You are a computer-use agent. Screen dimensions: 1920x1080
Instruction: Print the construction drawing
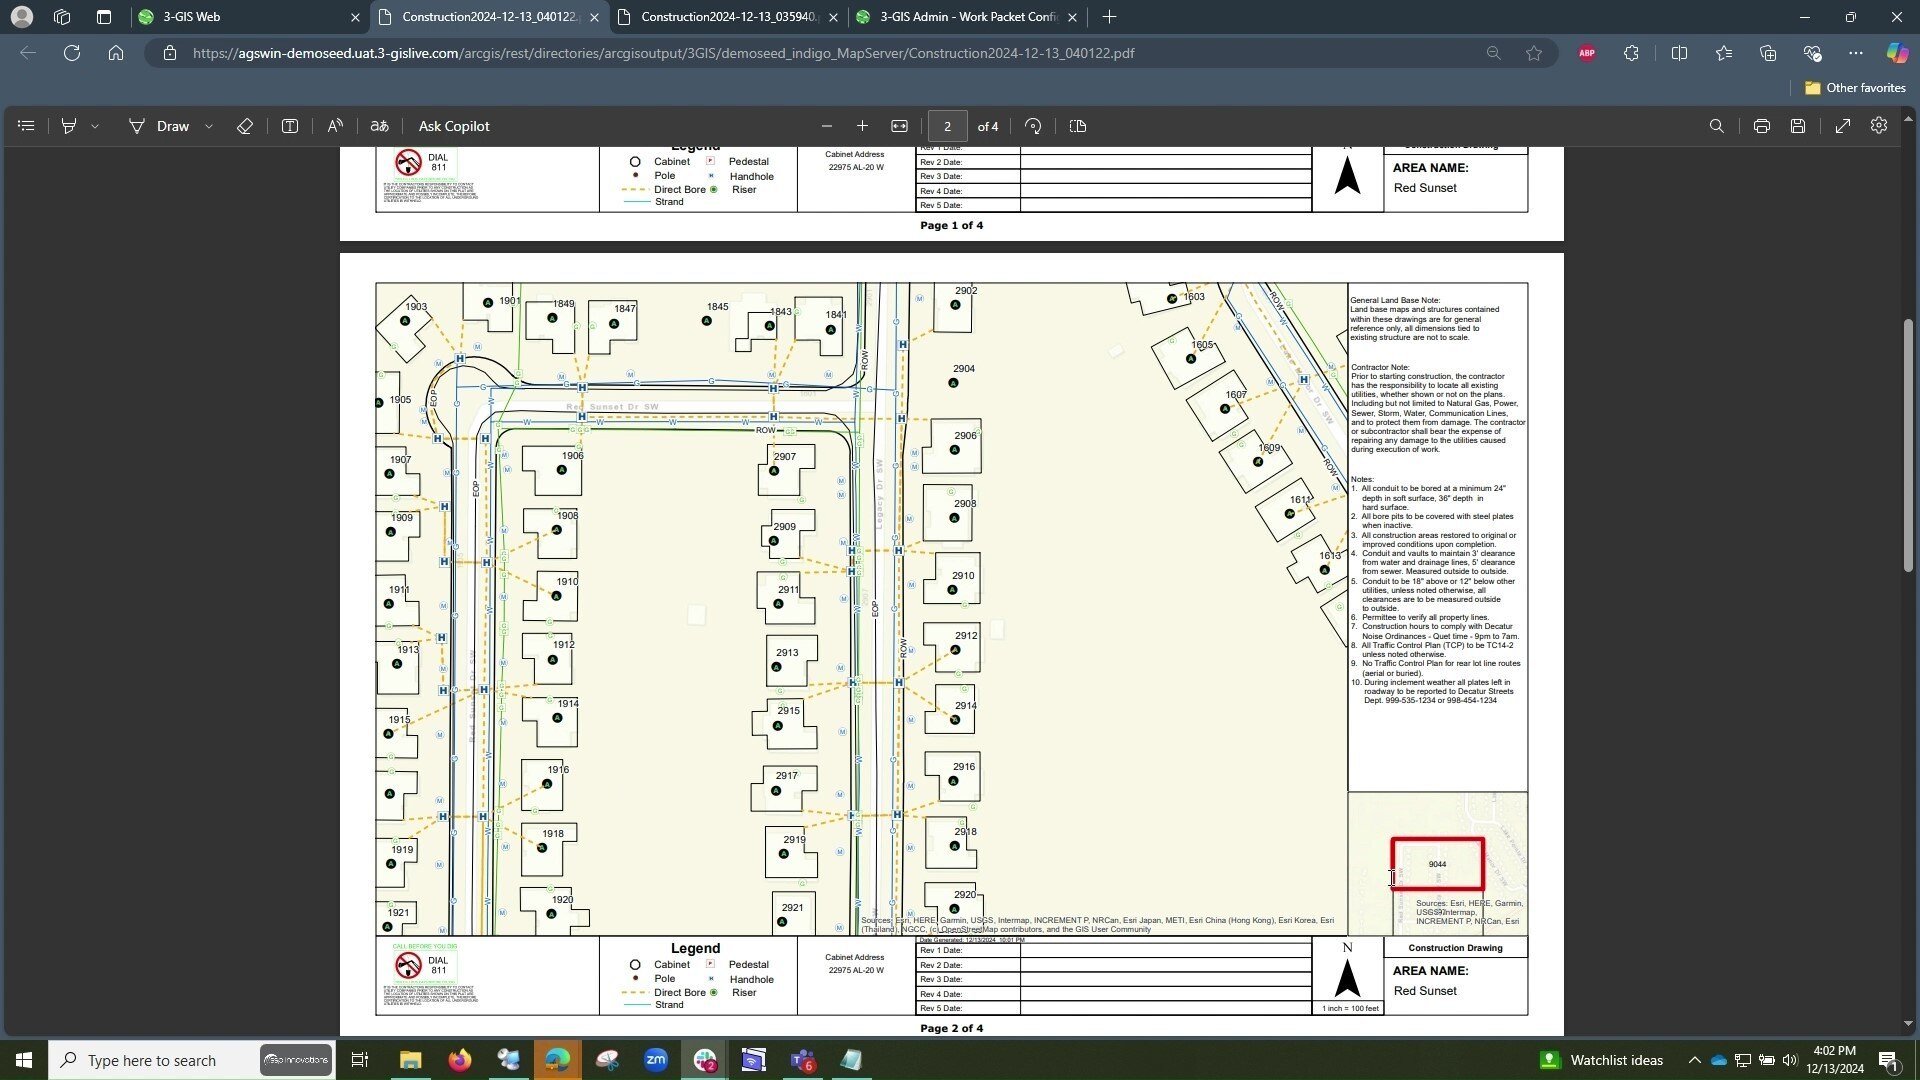1761,125
